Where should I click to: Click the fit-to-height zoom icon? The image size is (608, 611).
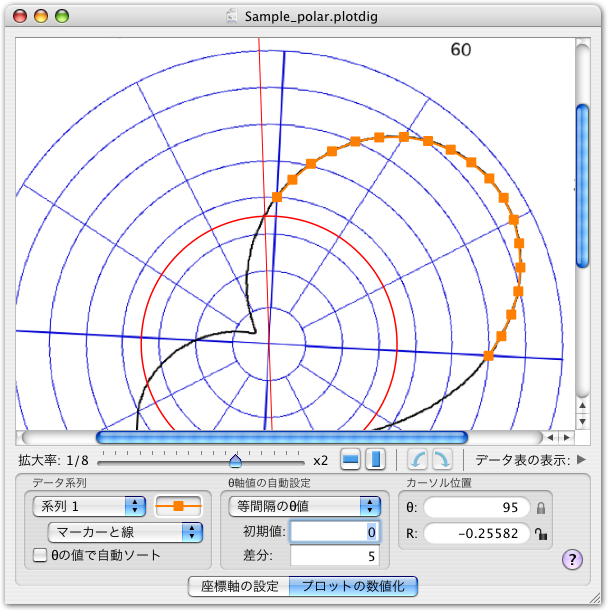pos(375,460)
